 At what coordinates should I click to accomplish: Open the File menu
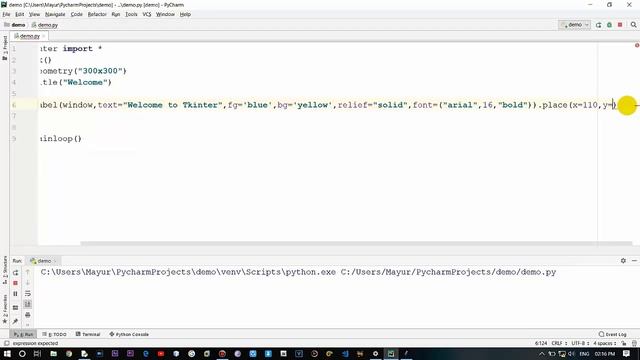tap(6, 14)
